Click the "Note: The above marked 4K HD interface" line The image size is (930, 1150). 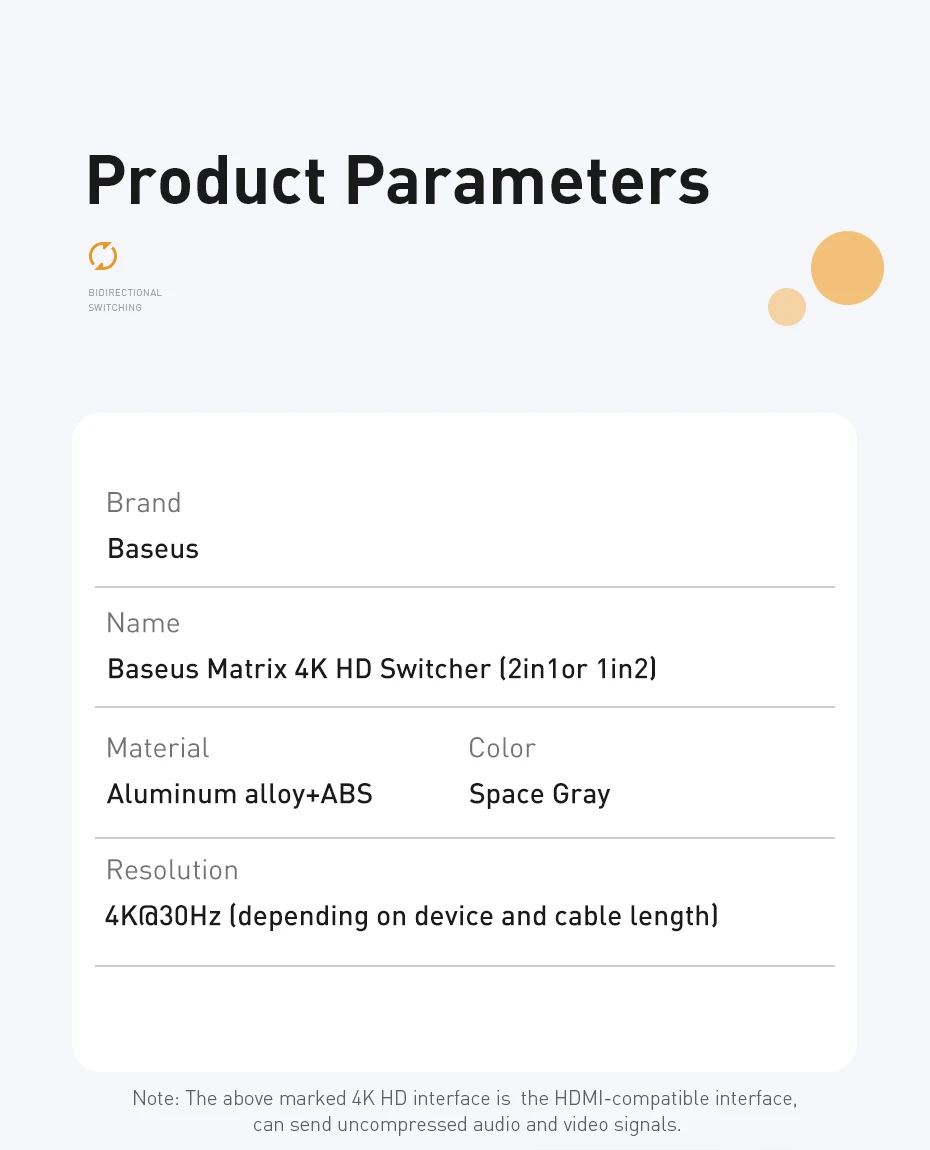pos(465,1098)
